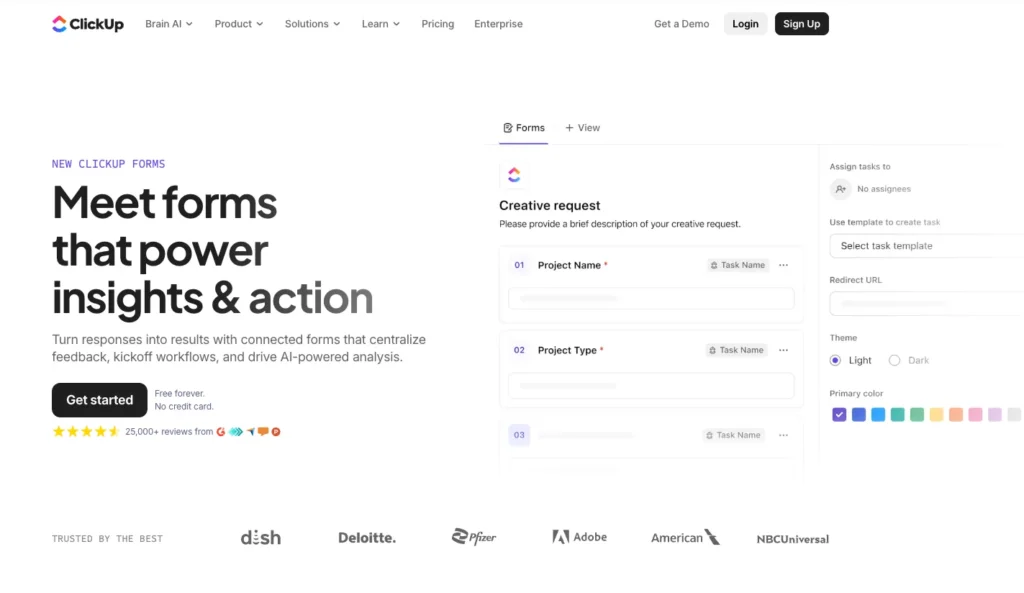Click the Get started button
1024x593 pixels.
[99, 400]
